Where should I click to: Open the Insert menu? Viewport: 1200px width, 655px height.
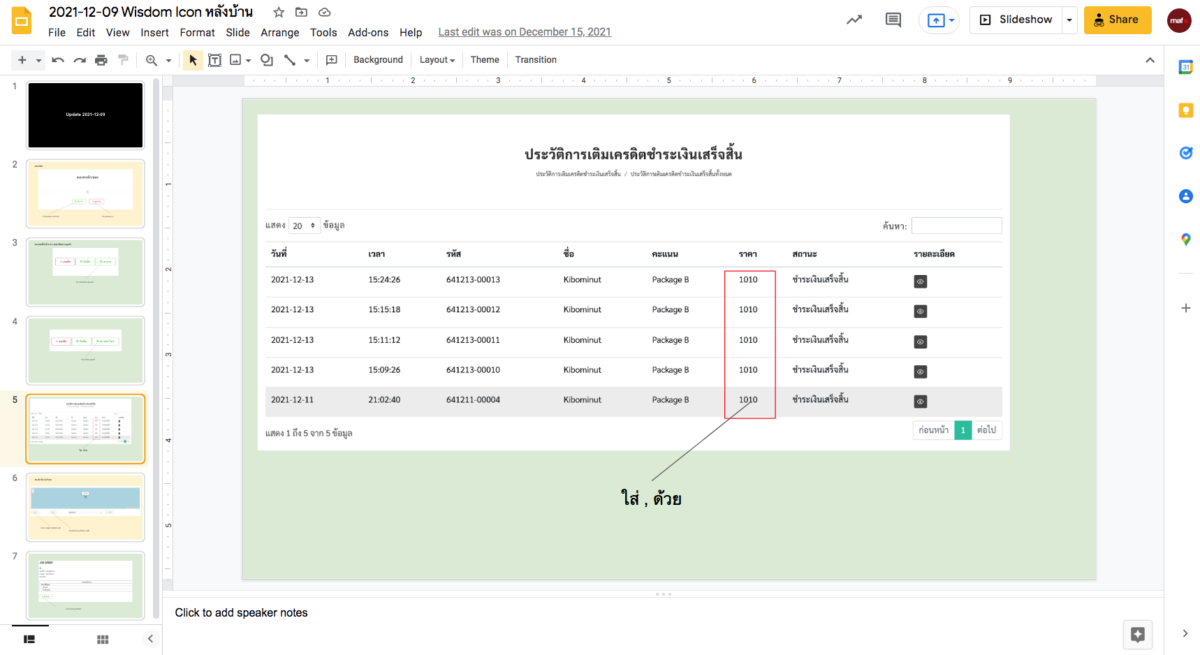[154, 32]
